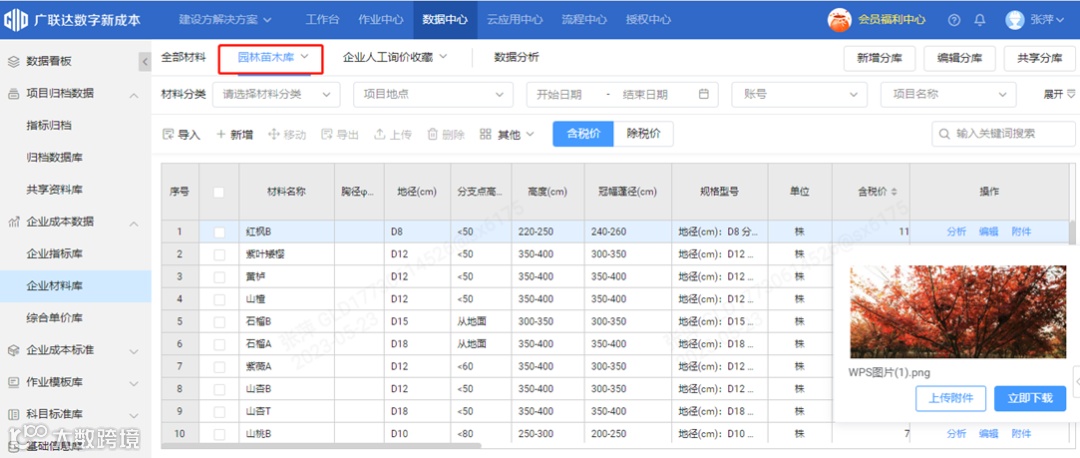Image resolution: width=1080 pixels, height=458 pixels.
Task: Click the 共享分库 button
Action: point(1039,59)
